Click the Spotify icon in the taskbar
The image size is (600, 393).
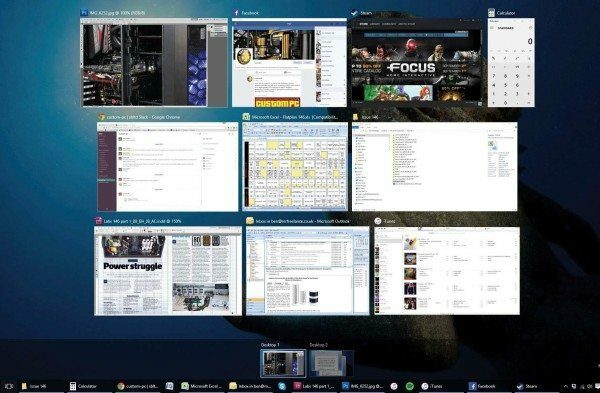(410, 386)
